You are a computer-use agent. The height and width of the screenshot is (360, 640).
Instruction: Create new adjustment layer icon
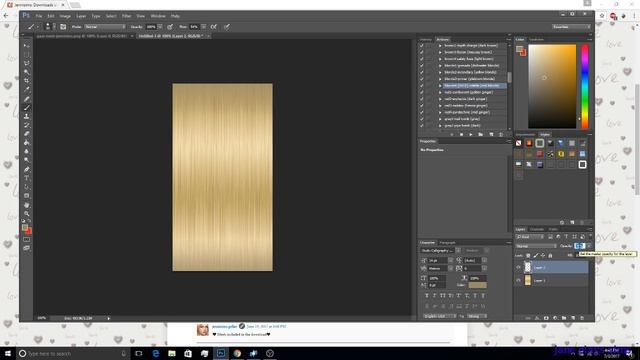(555, 318)
